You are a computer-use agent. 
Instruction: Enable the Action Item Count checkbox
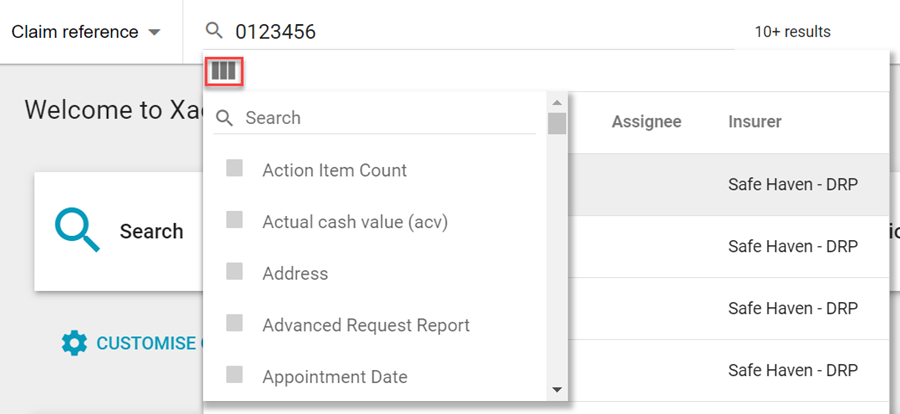(234, 169)
